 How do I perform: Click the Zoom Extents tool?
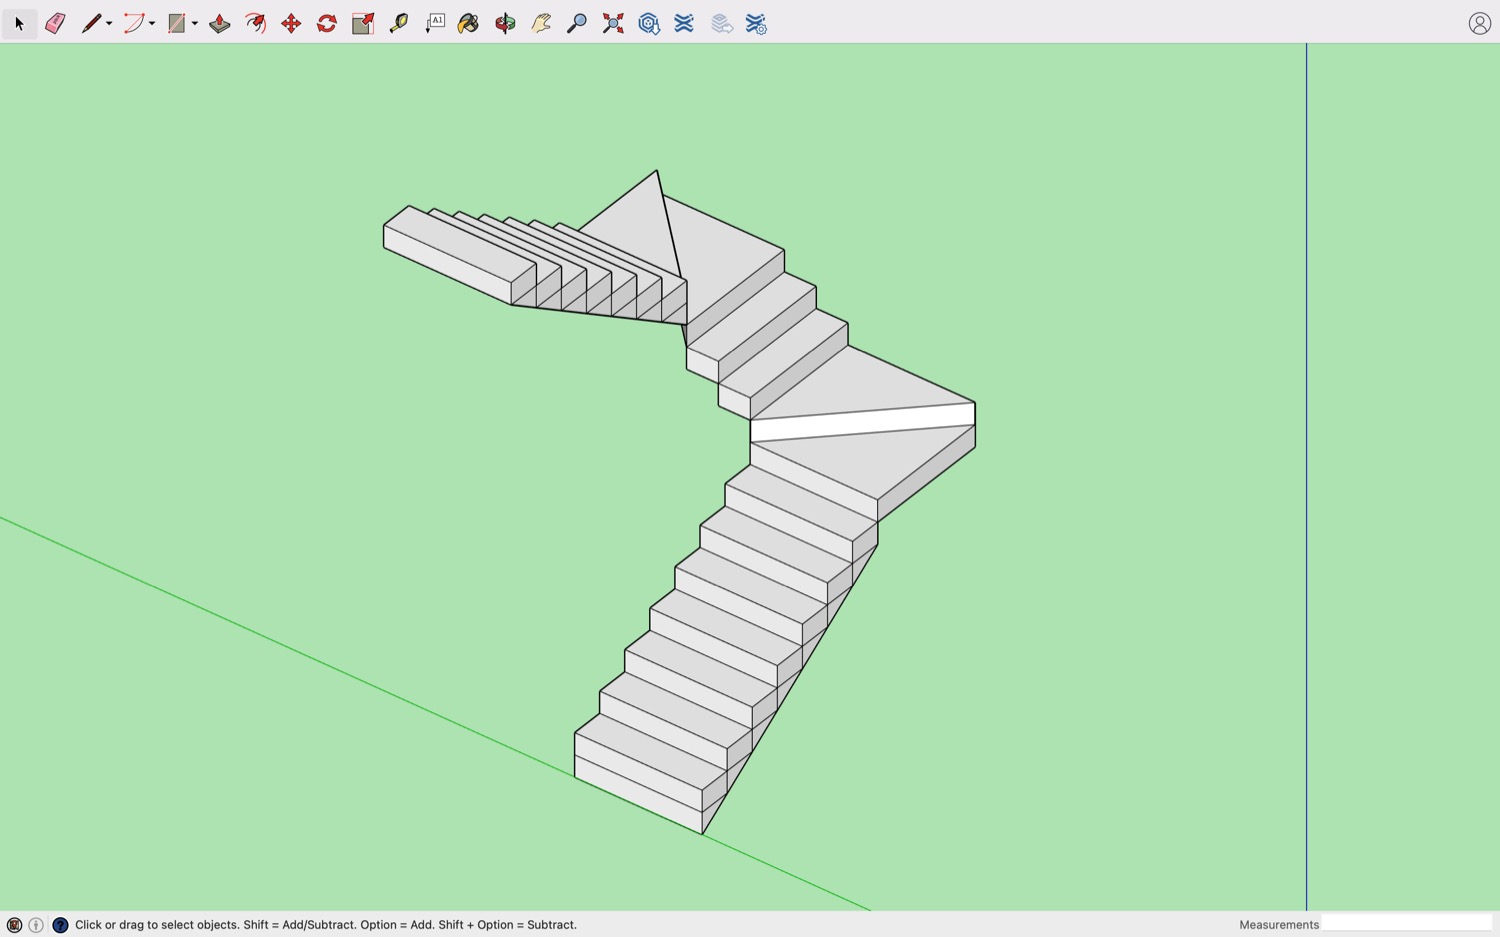pos(613,23)
